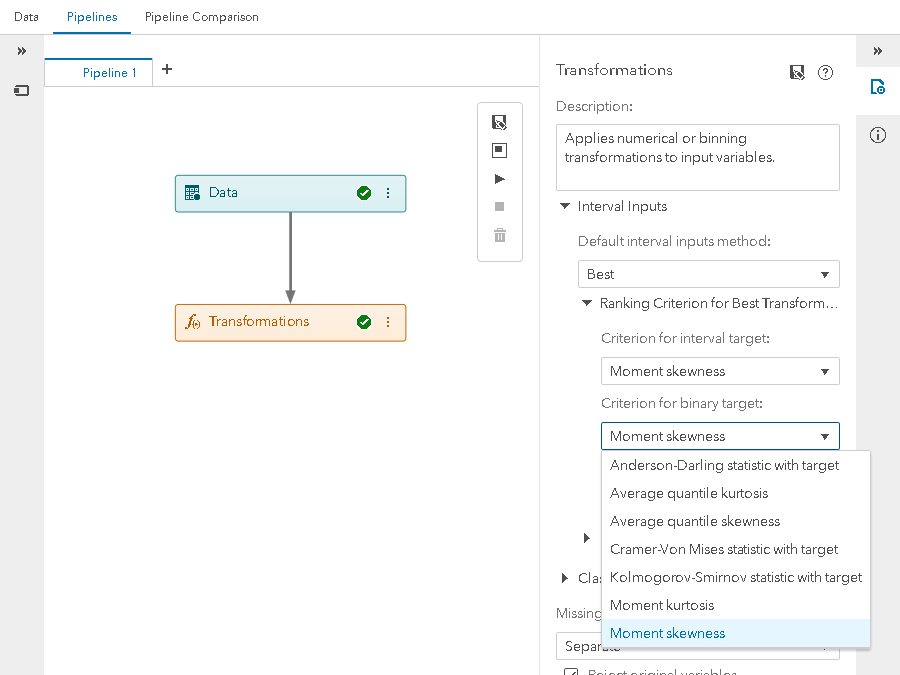Collapse the left panel with double chevron
Image resolution: width=900 pixels, height=675 pixels.
click(x=20, y=51)
